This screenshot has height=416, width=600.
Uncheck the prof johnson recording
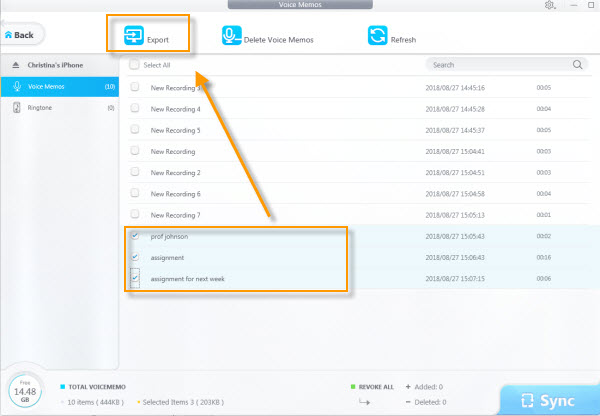[x=135, y=236]
